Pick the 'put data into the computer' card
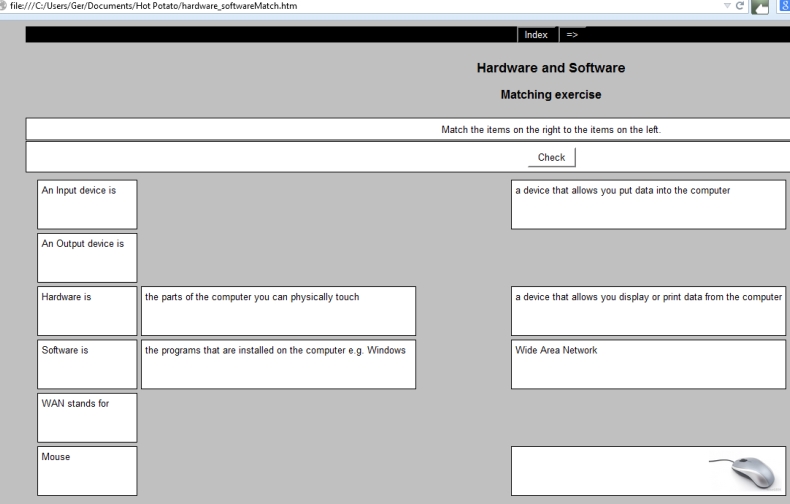The image size is (790, 504). (x=648, y=204)
